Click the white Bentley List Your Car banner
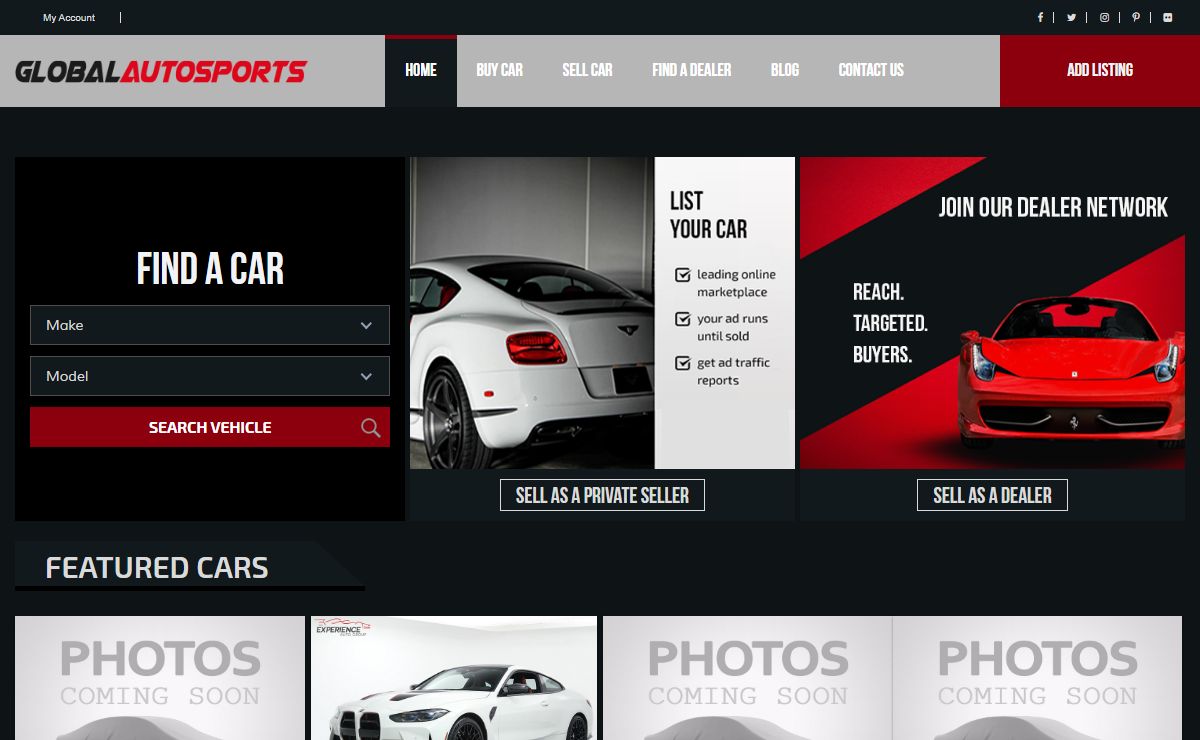This screenshot has height=740, width=1200. pos(602,313)
